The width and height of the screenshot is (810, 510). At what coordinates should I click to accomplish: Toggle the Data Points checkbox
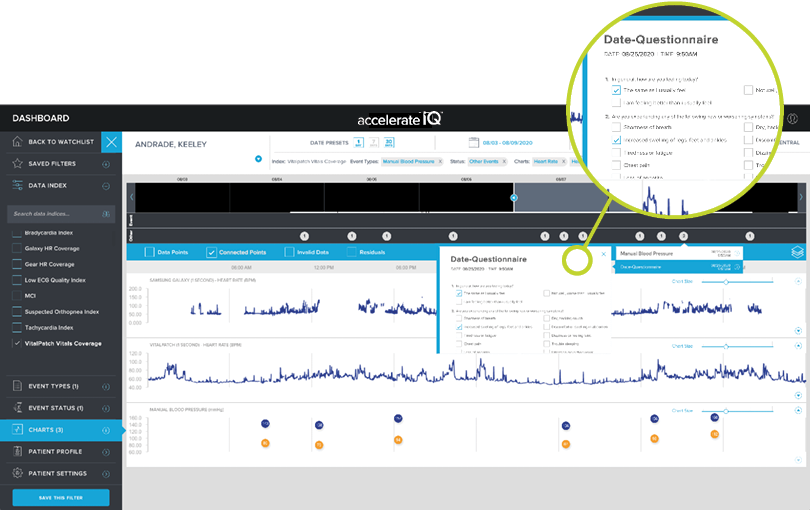149,252
